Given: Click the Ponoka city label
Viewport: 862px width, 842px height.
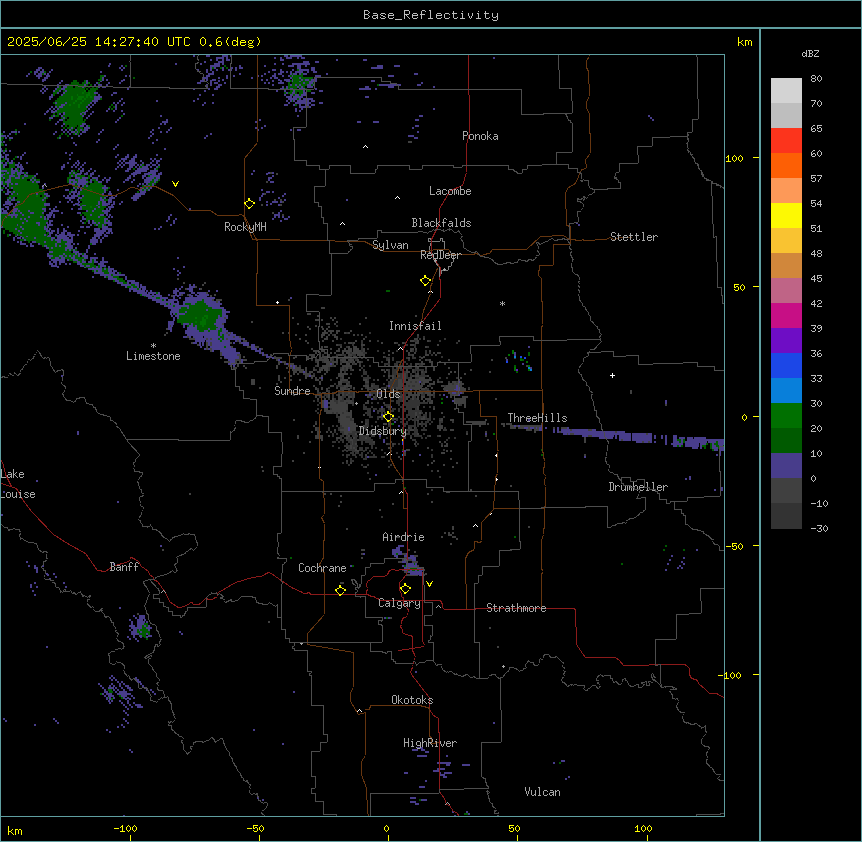Looking at the screenshot, I should pos(480,136).
